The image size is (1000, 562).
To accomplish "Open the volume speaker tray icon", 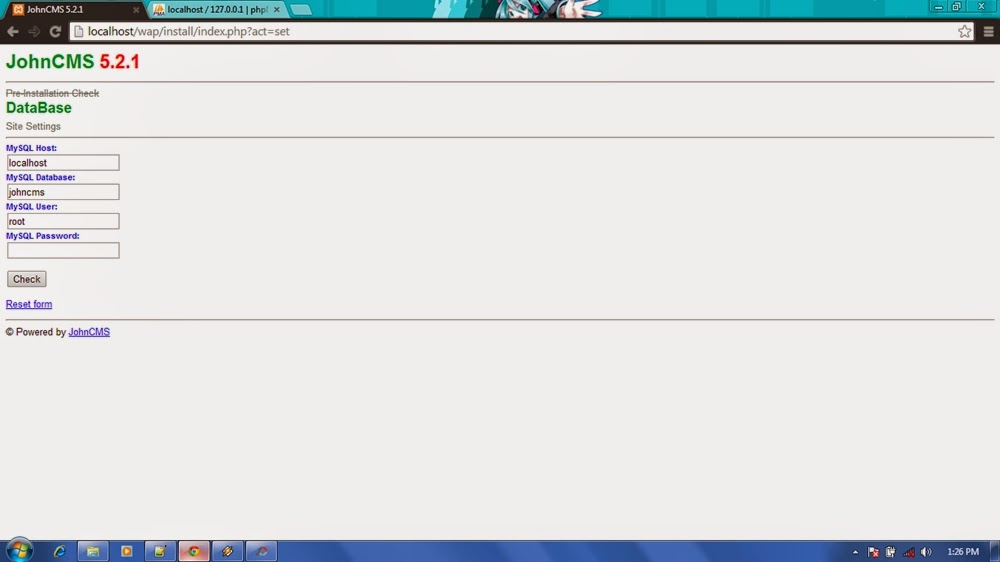I will 926,552.
